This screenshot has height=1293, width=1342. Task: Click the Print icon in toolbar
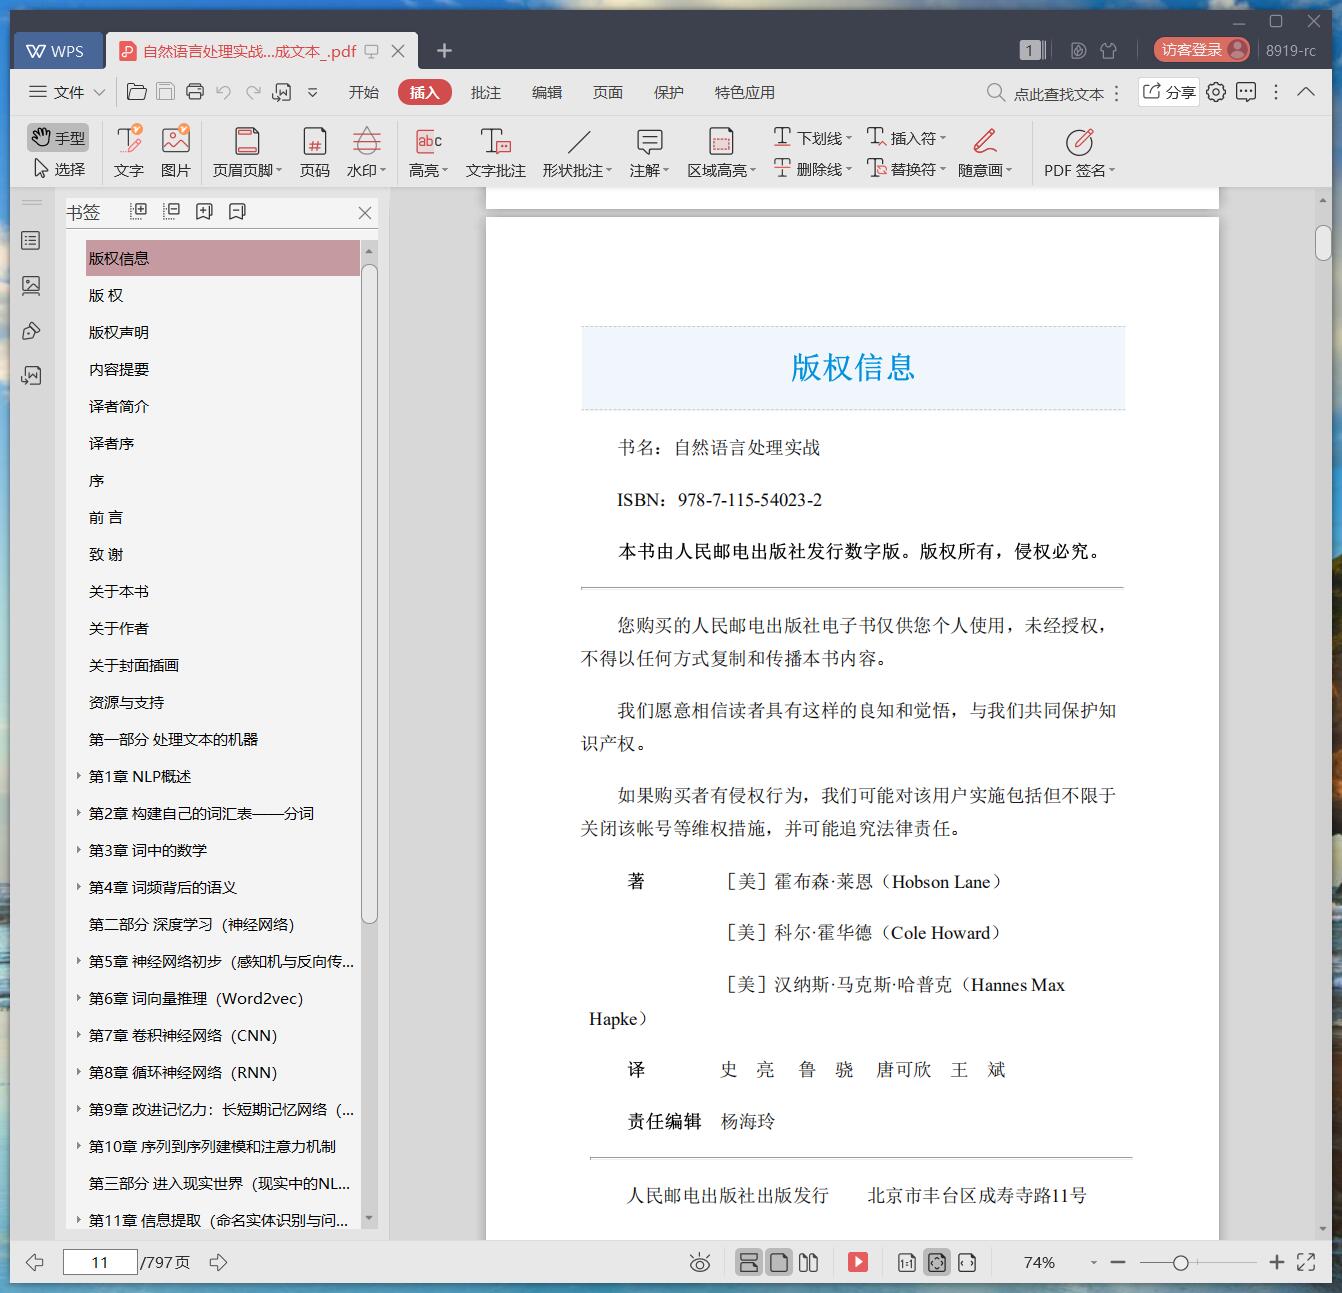[195, 92]
